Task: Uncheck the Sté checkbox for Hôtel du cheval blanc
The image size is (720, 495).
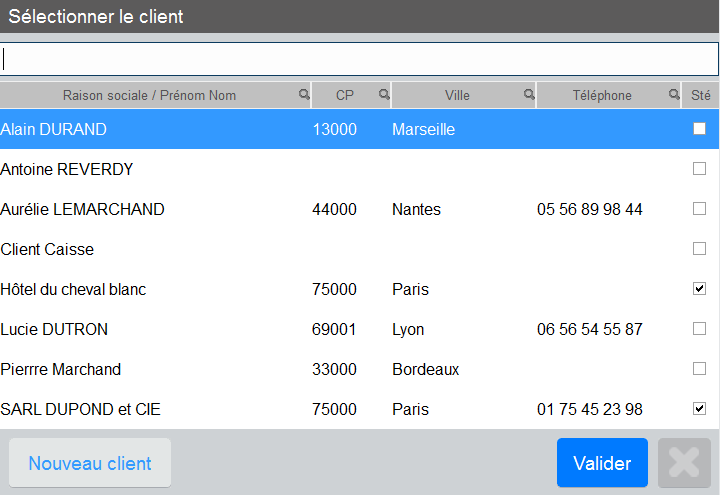Action: pyautogui.click(x=699, y=288)
